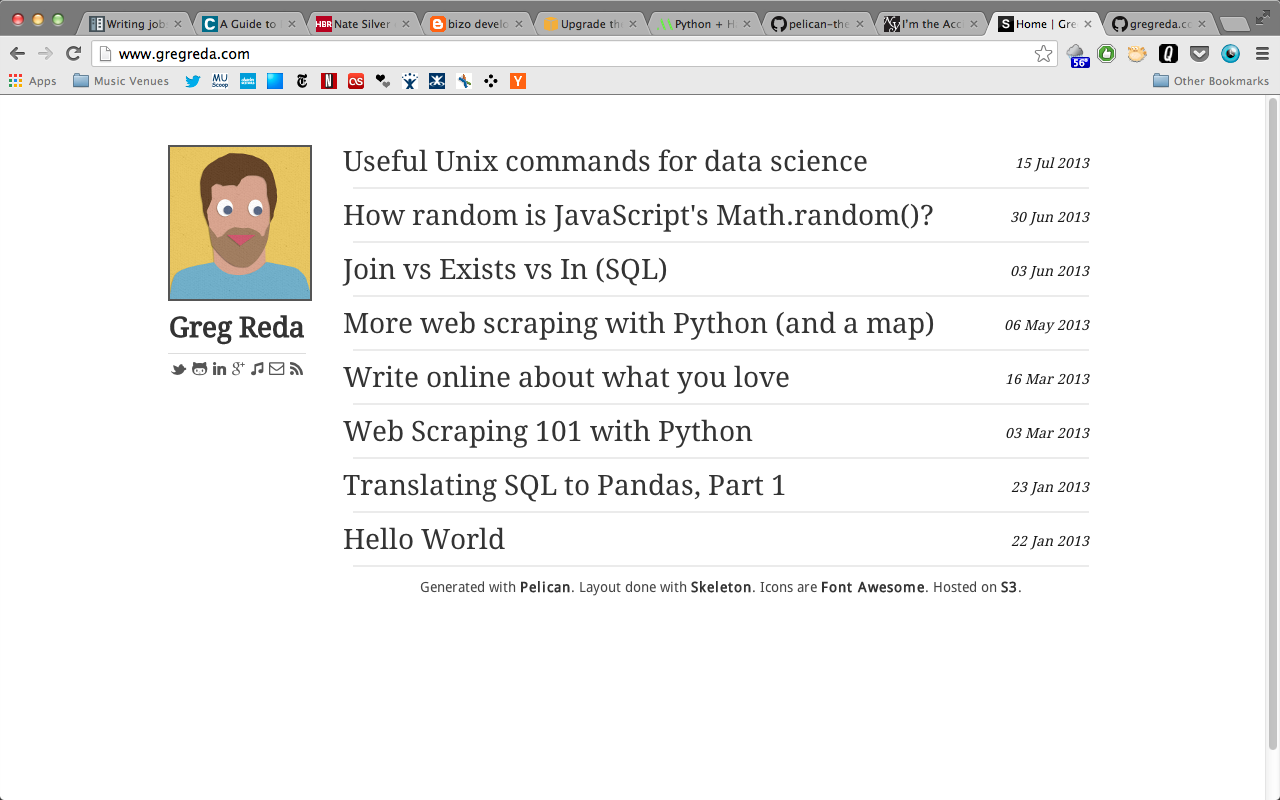Open More web scraping with Python post
This screenshot has width=1280, height=800.
point(639,323)
